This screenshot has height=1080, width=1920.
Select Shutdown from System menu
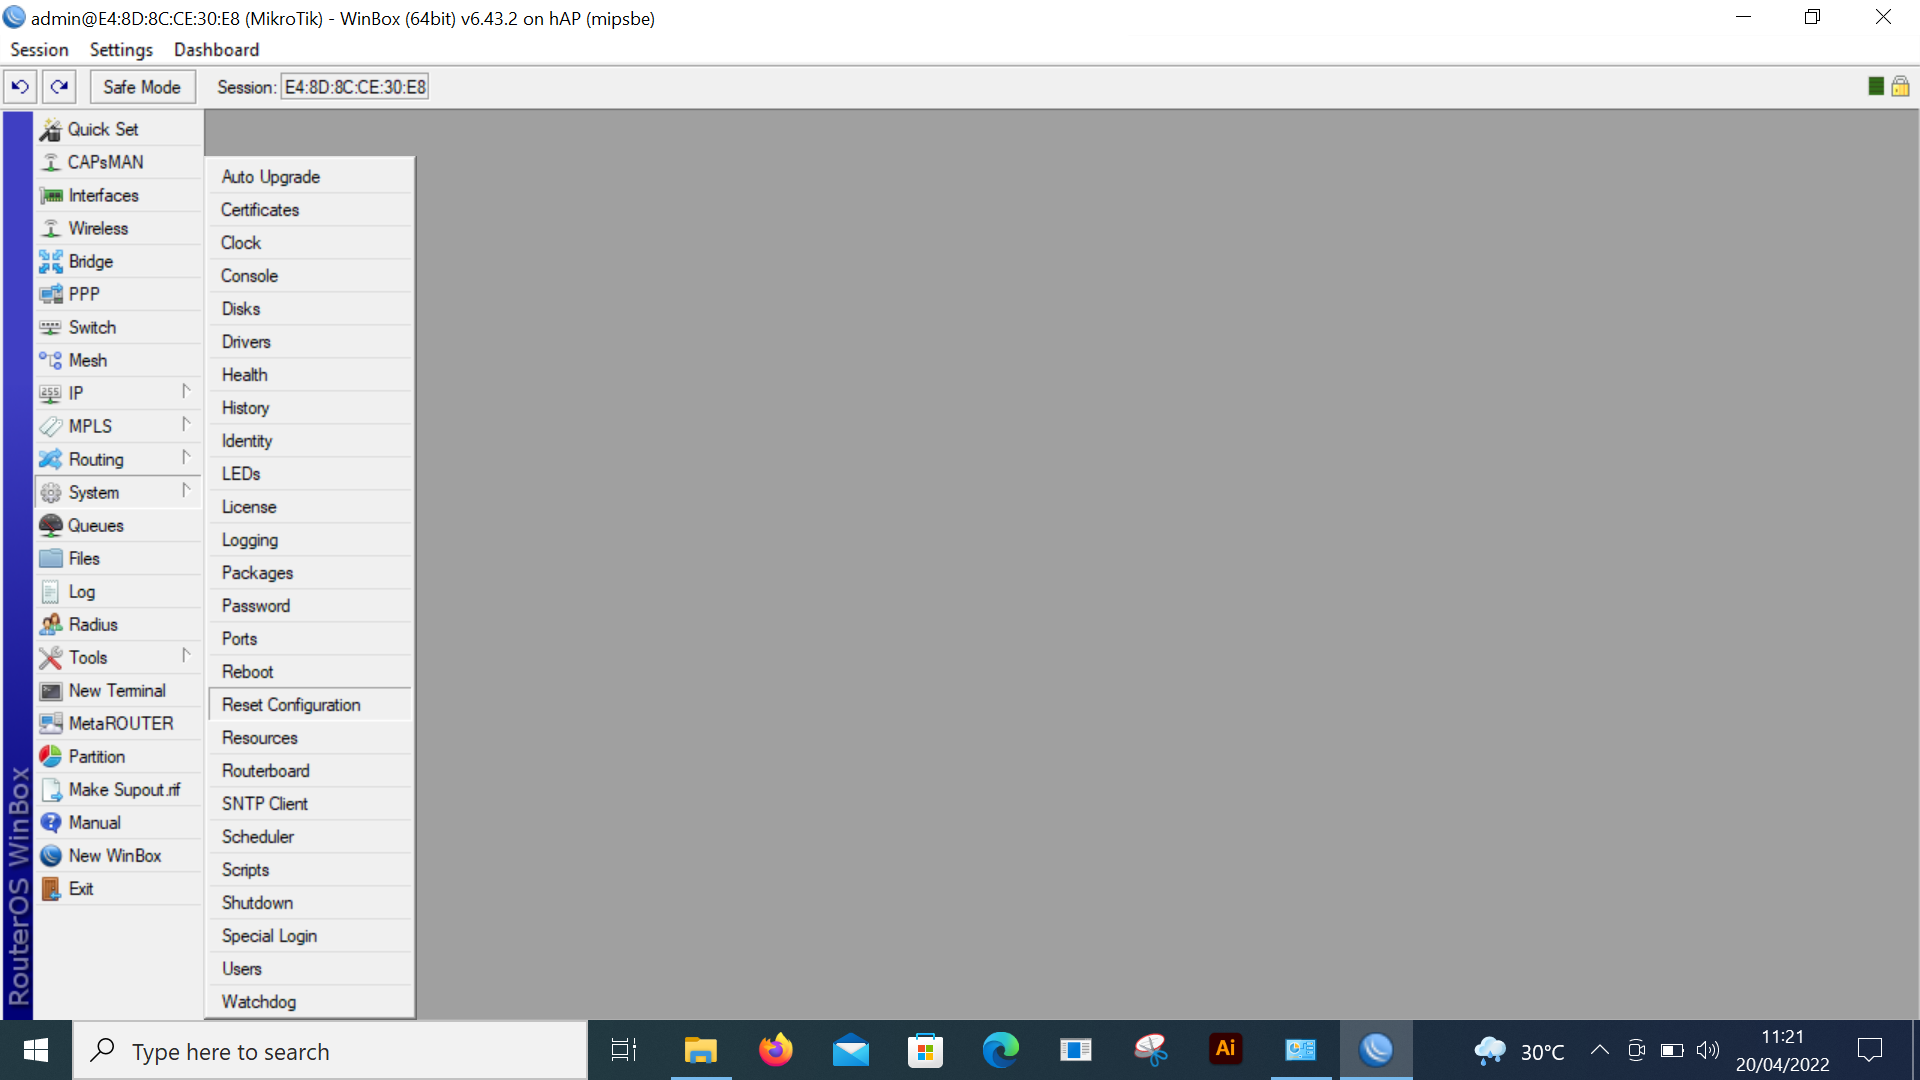tap(310, 903)
